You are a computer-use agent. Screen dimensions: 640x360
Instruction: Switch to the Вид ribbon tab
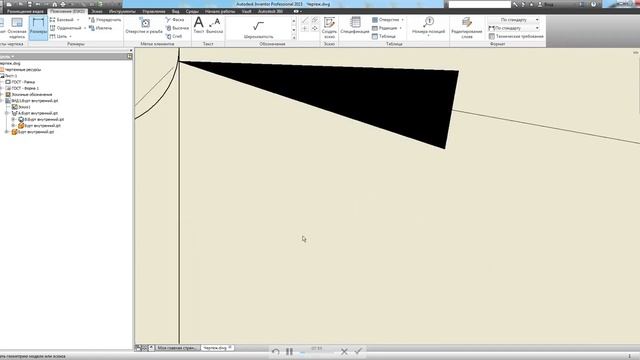(x=176, y=11)
